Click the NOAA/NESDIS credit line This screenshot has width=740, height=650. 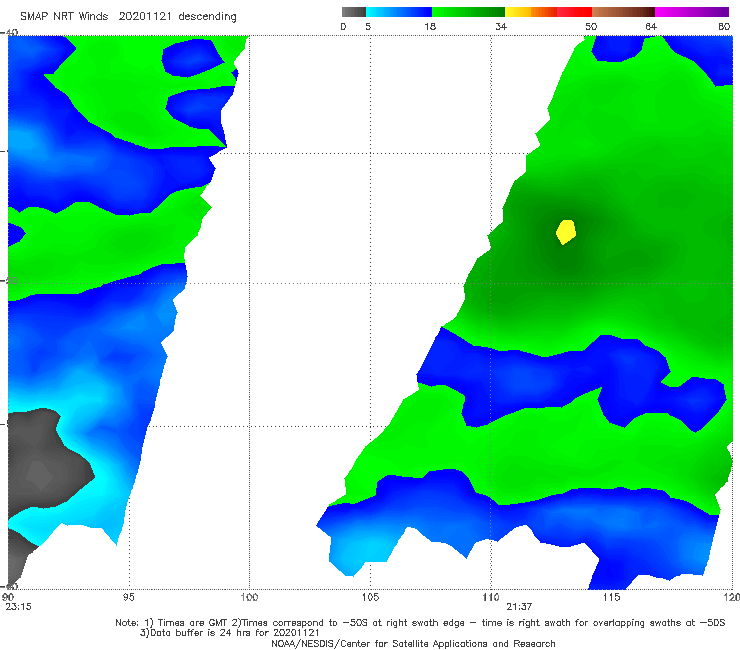click(x=413, y=643)
